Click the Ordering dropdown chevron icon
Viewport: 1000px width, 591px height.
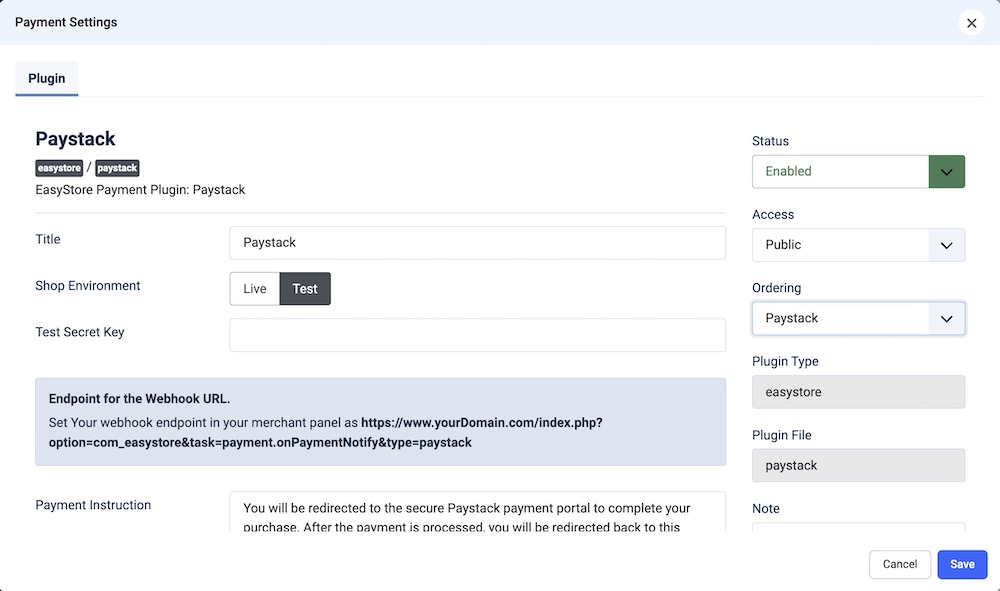point(947,319)
